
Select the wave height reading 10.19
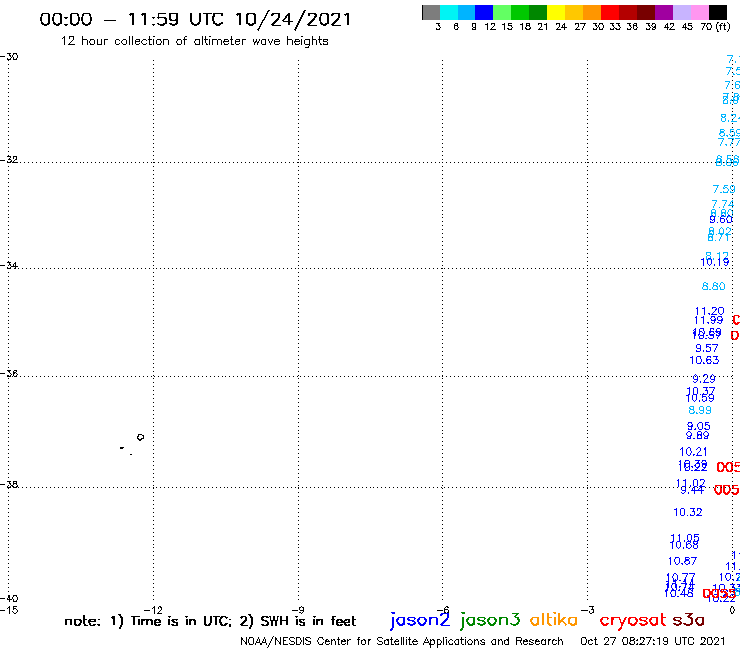[715, 262]
